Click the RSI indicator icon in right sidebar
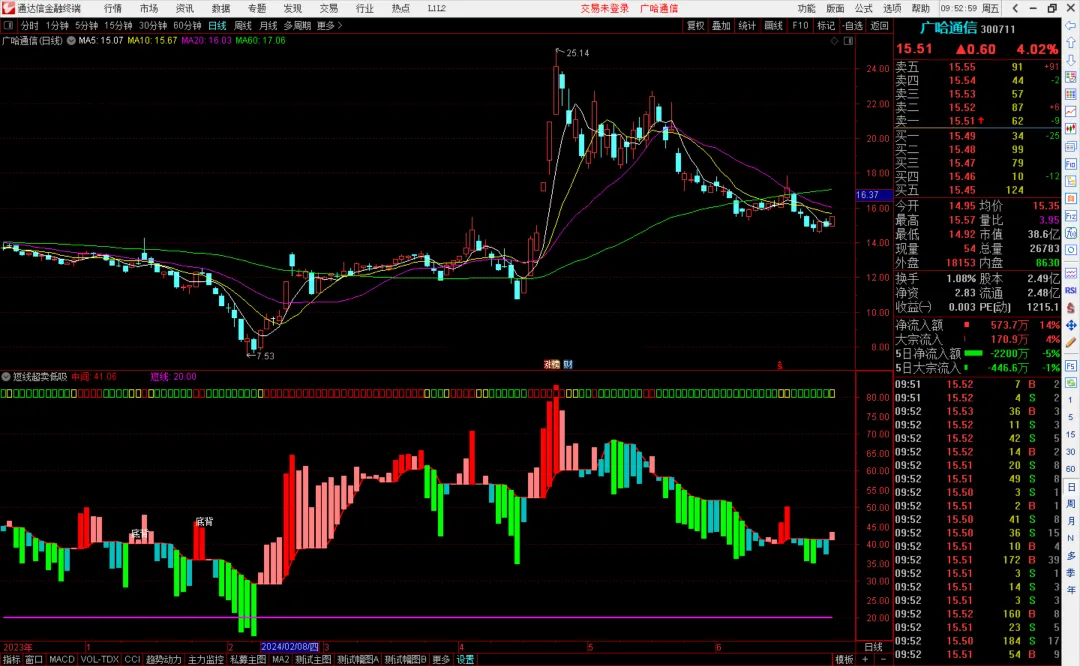This screenshot has height=666, width=1080. pos(1071,291)
